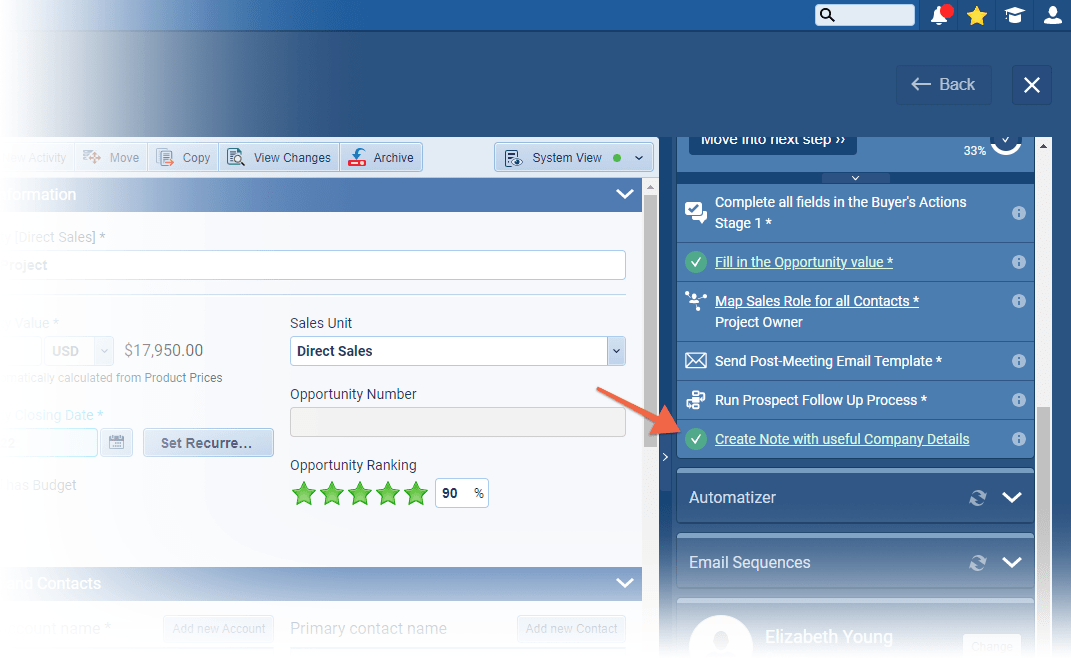Expand the Email Sequences section
Viewport: 1071px width, 658px height.
[1011, 562]
